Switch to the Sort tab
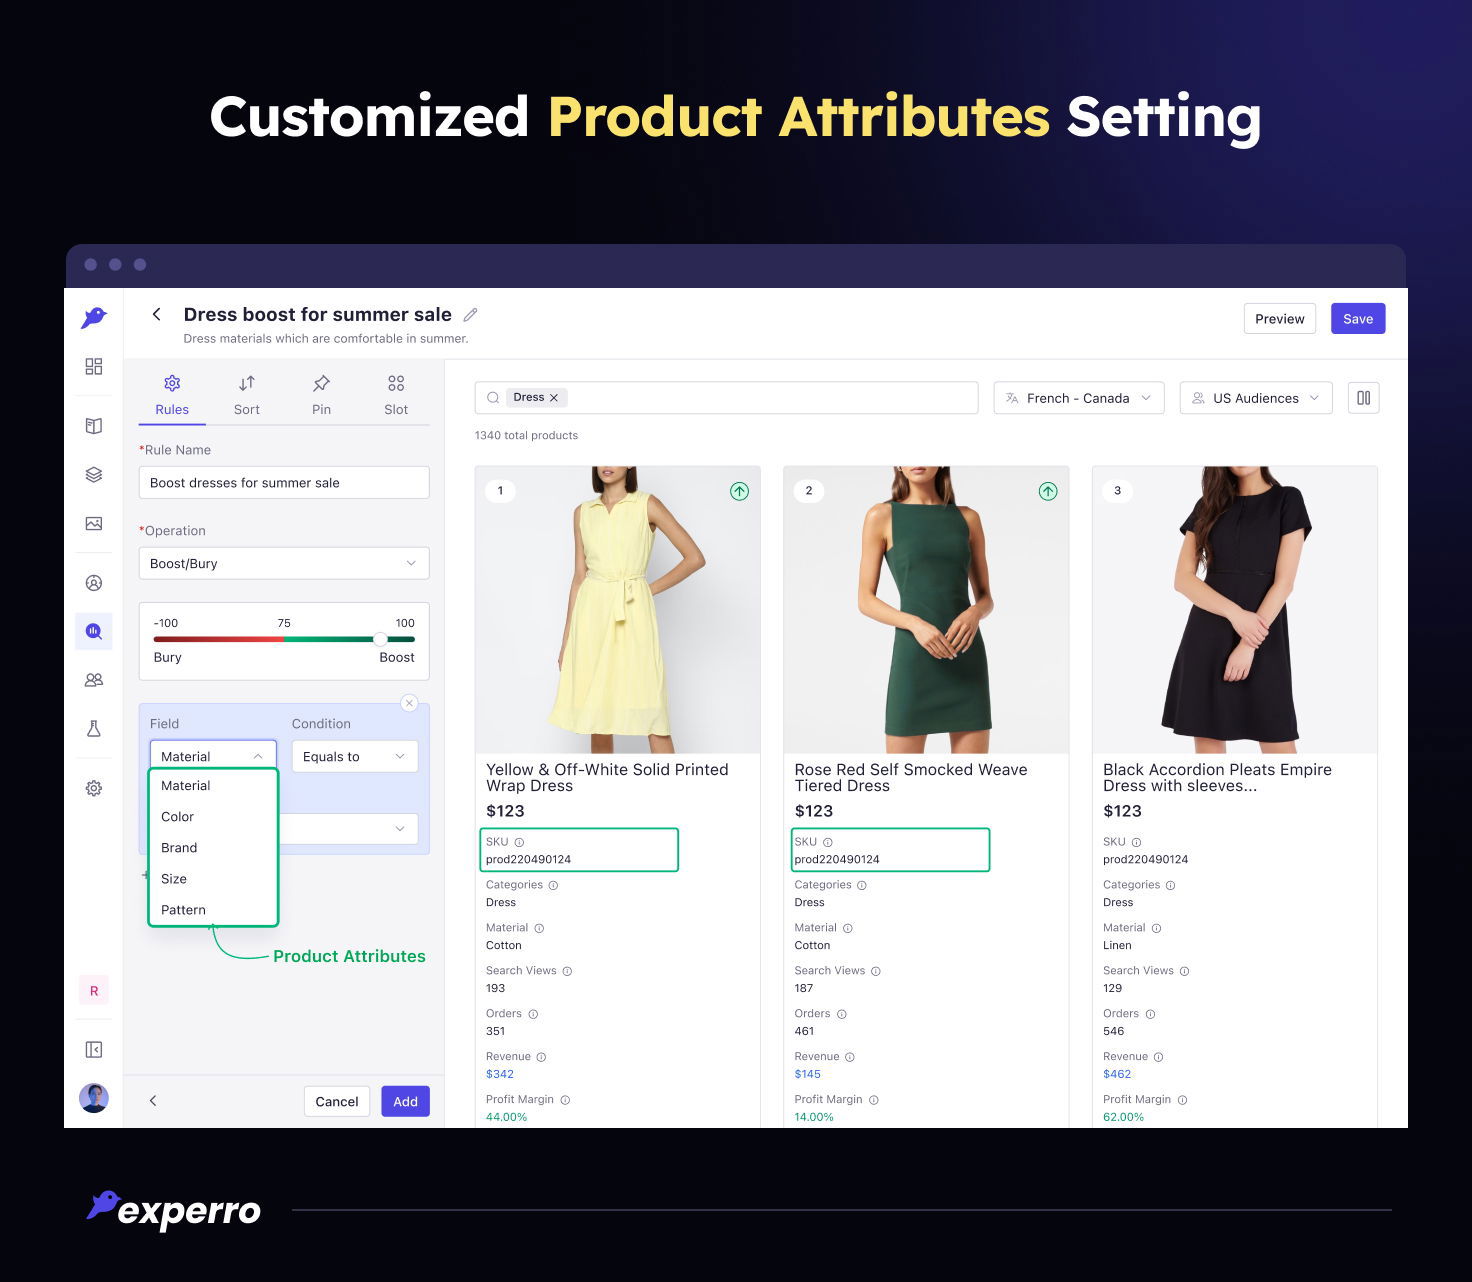Image resolution: width=1472 pixels, height=1282 pixels. tap(247, 396)
